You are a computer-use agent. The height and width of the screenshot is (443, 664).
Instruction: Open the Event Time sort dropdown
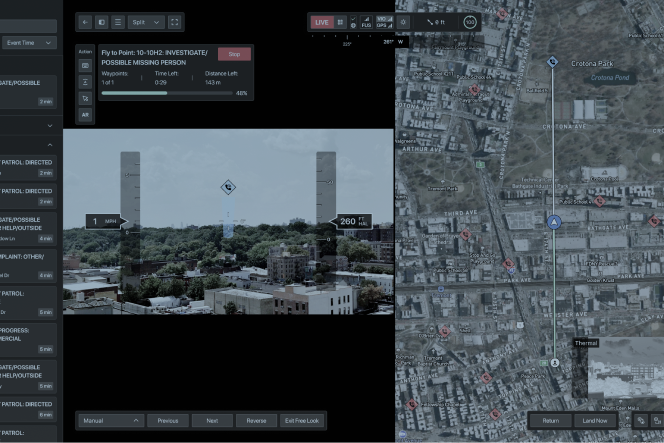[x=28, y=43]
